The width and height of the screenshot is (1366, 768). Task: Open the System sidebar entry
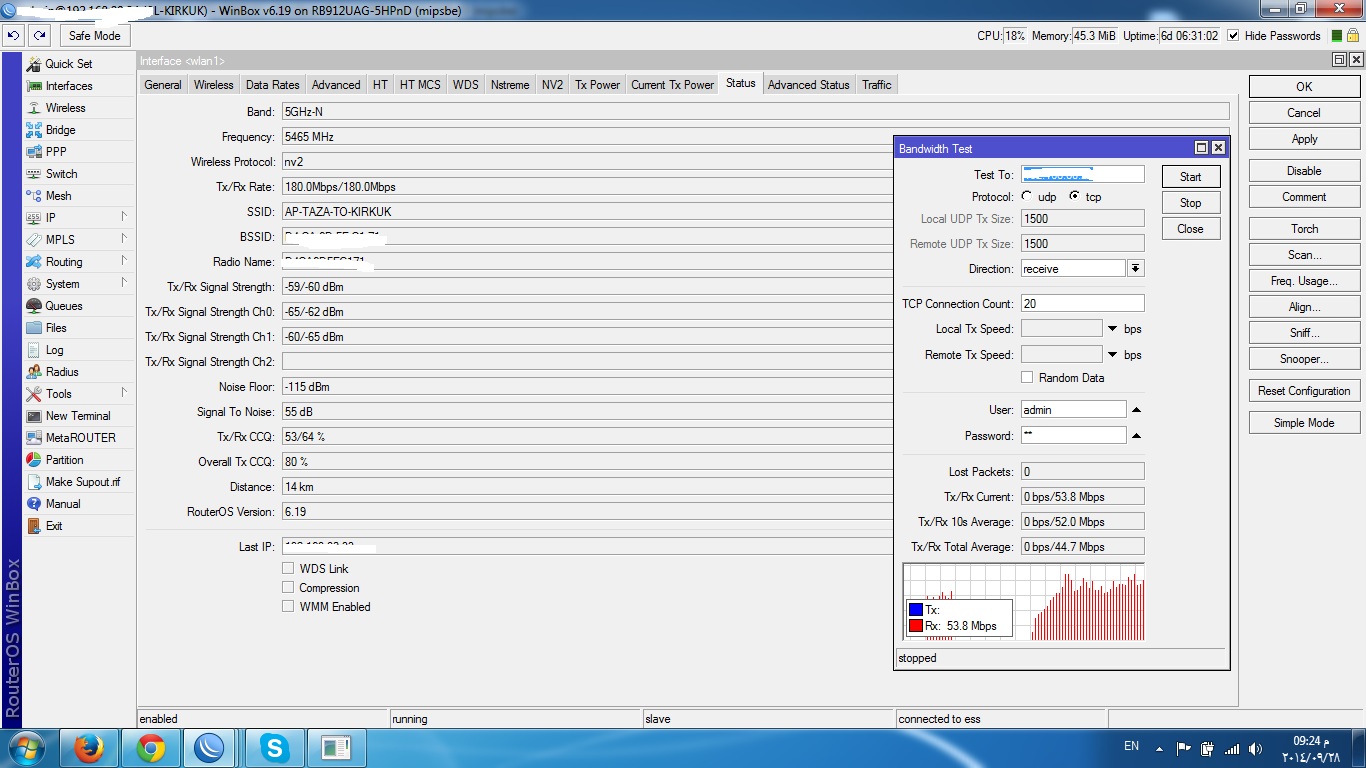pyautogui.click(x=62, y=283)
